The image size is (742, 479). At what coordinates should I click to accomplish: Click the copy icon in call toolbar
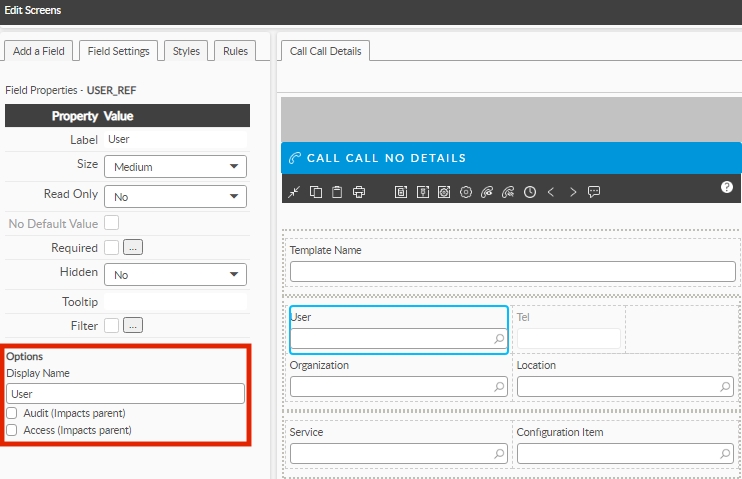[x=315, y=191]
